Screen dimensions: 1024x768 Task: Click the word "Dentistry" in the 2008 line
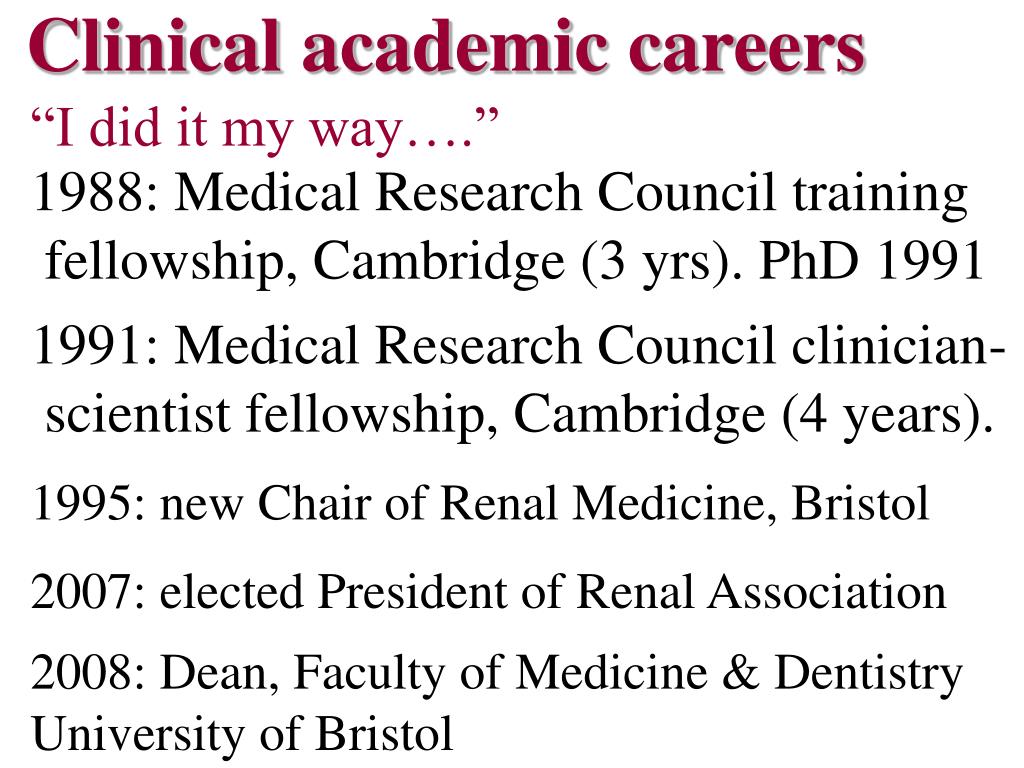[868, 673]
